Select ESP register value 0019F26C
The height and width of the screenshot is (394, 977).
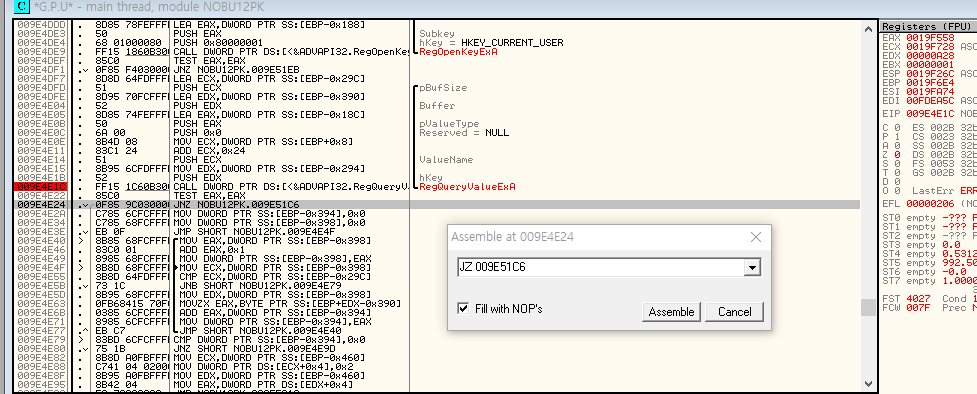coord(930,74)
